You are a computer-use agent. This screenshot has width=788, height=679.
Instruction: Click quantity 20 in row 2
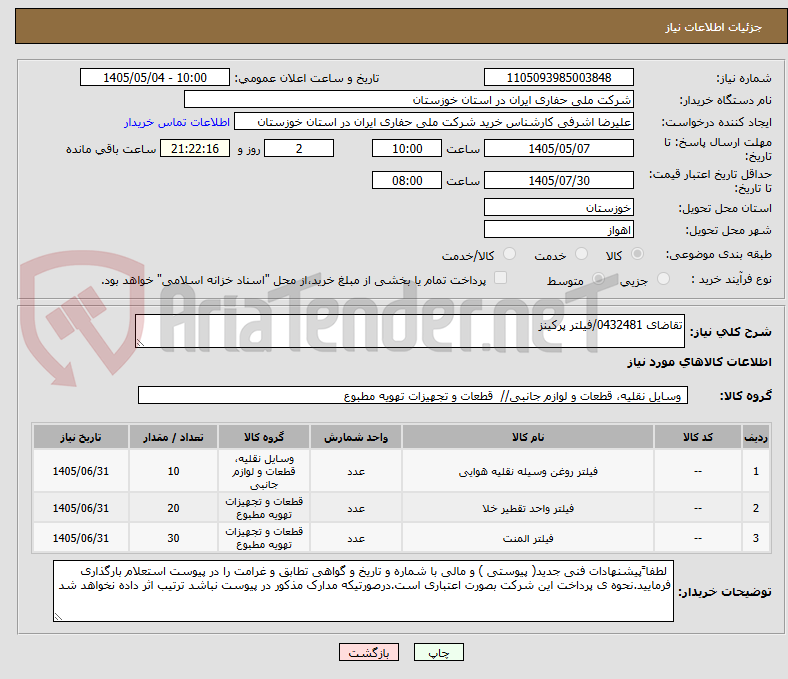click(x=173, y=508)
